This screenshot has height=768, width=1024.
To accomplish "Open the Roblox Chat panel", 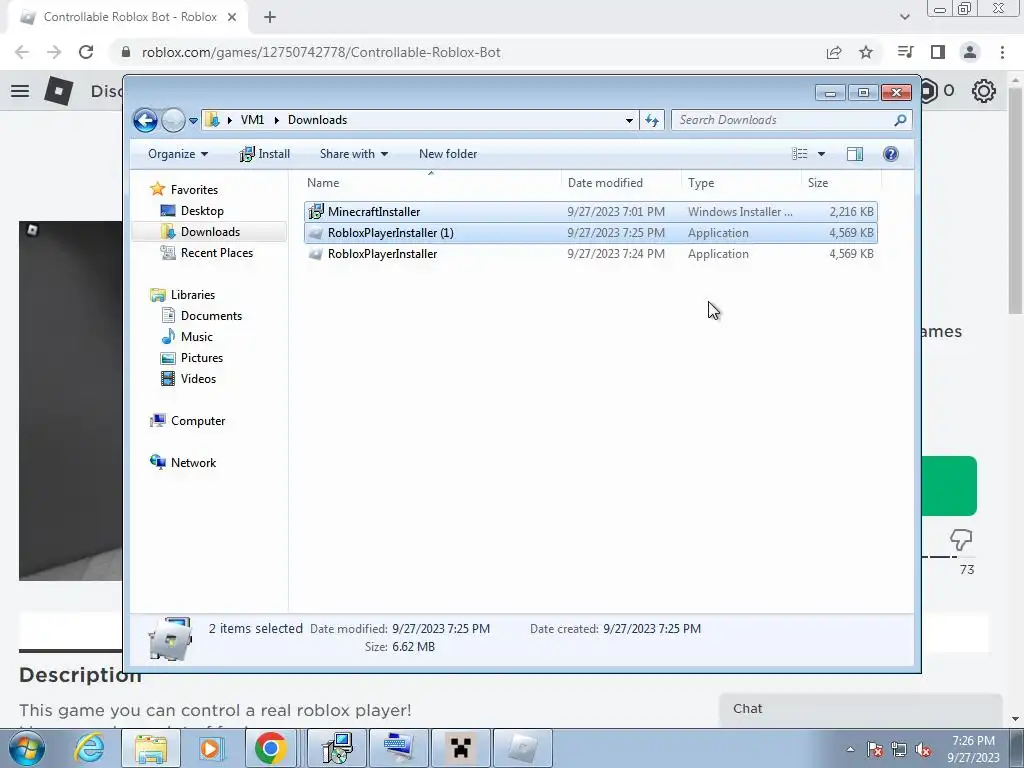I will point(861,710).
